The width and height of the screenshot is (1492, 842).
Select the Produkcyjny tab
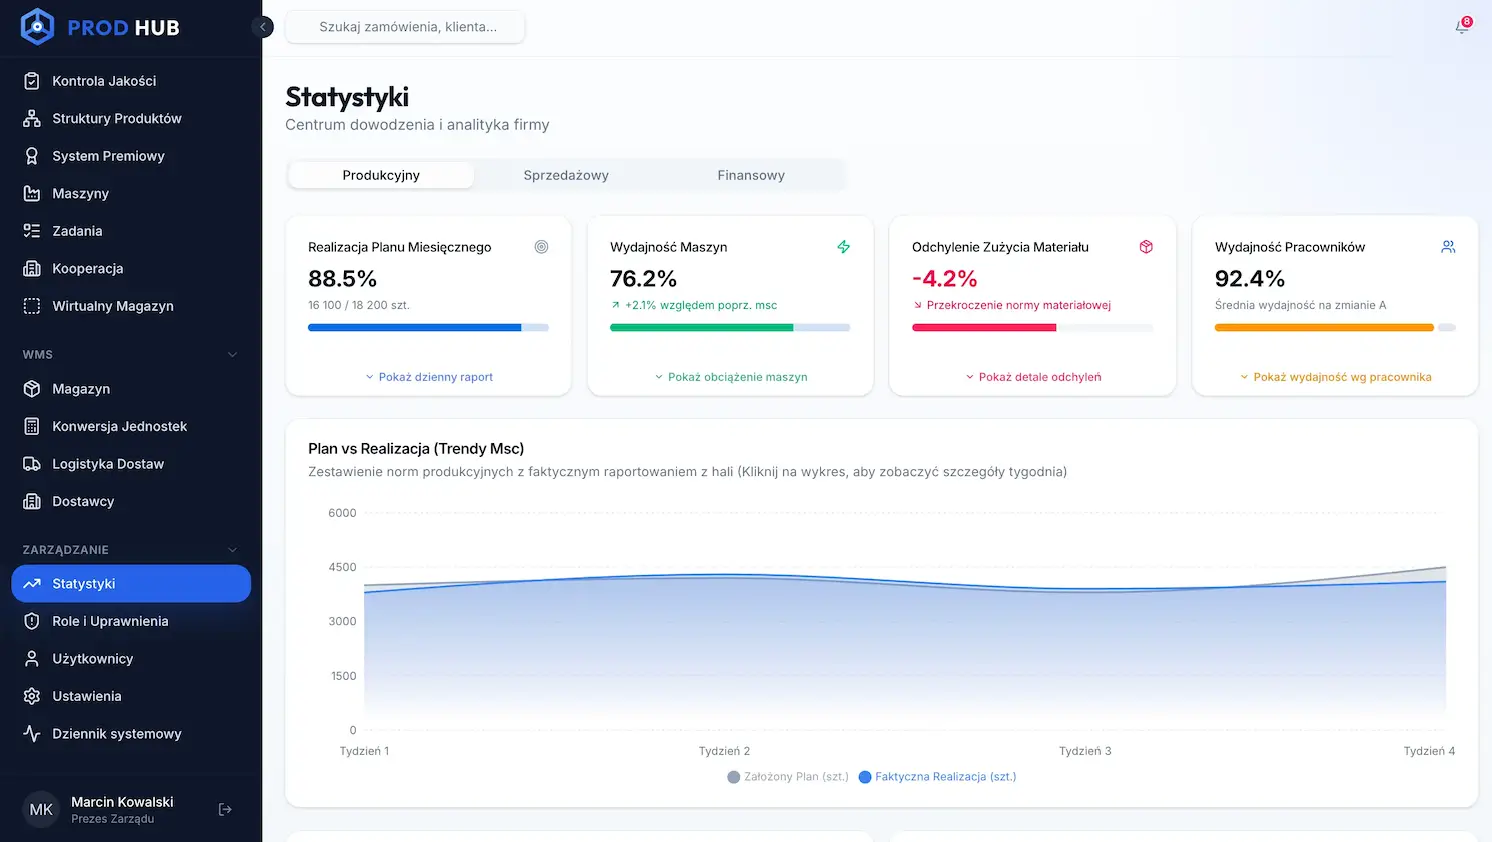click(x=381, y=175)
